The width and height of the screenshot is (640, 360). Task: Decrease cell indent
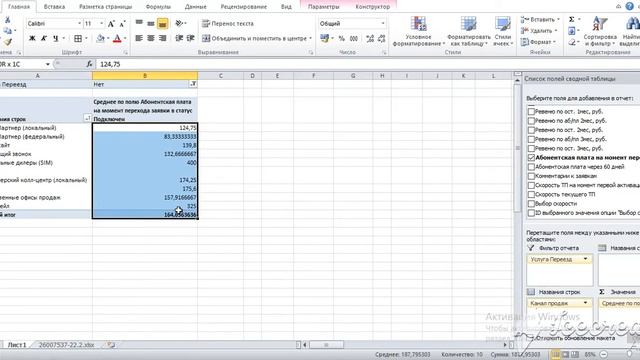(x=179, y=38)
